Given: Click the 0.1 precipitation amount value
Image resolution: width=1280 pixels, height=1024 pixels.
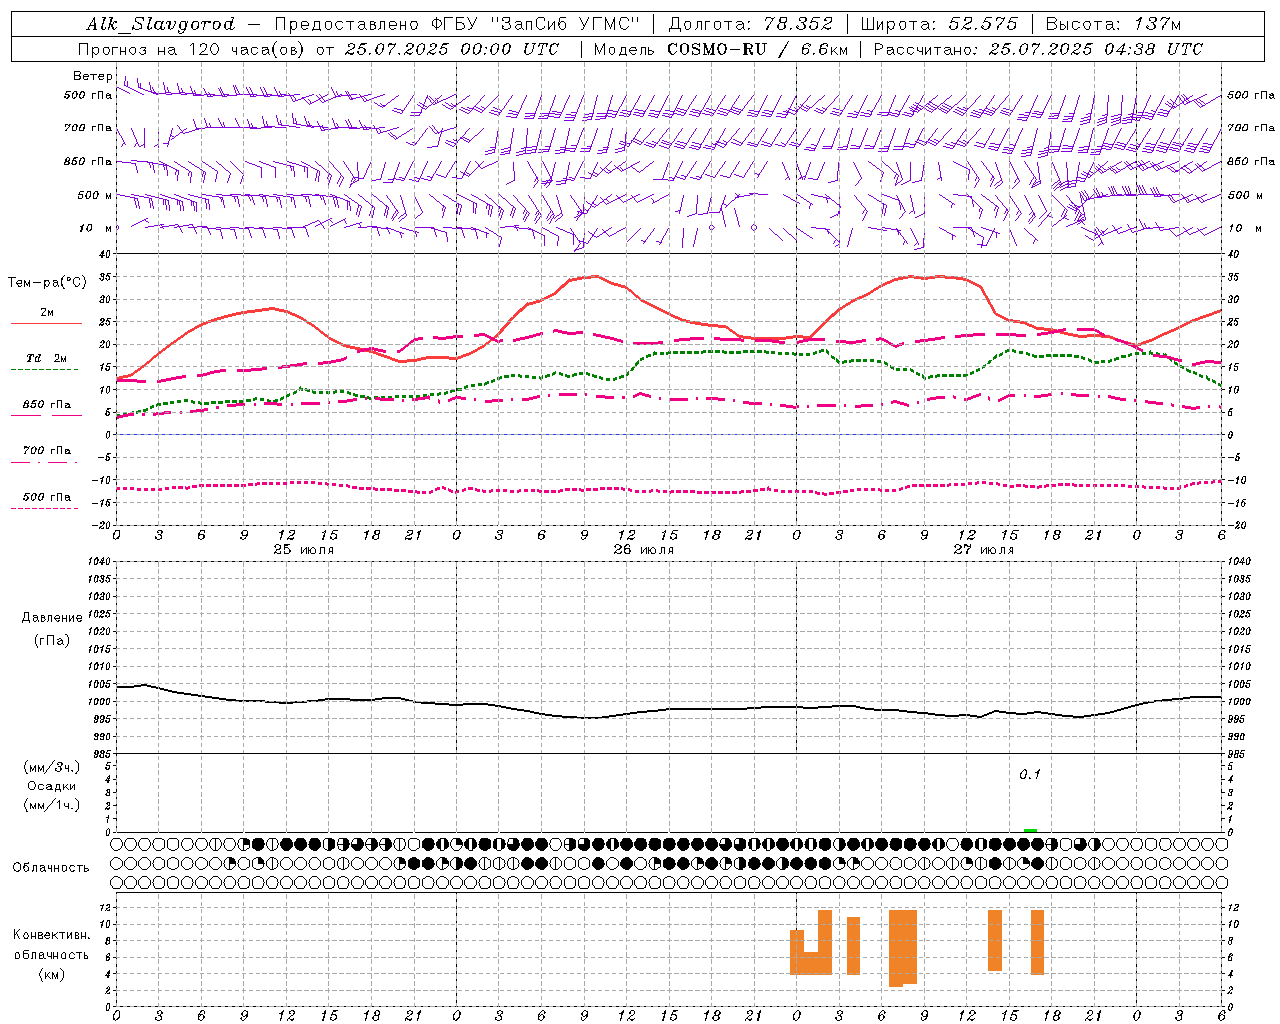Looking at the screenshot, I should (1030, 775).
